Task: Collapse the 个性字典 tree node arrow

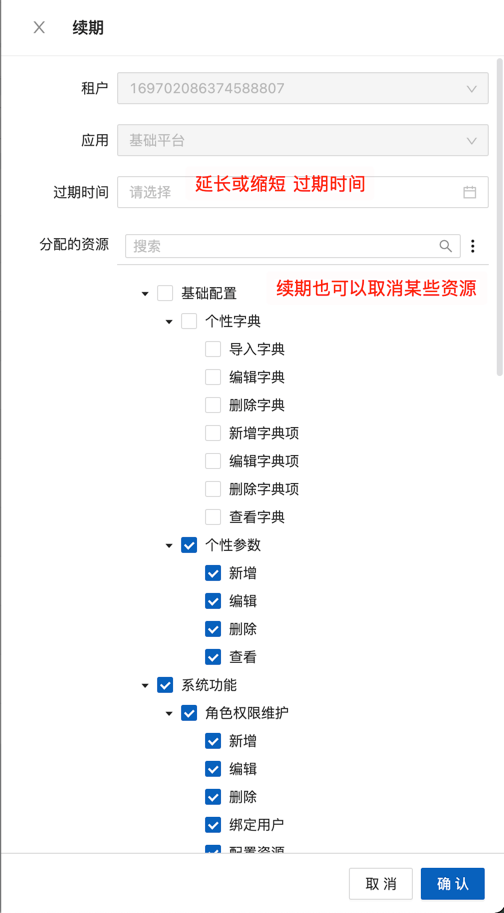Action: [169, 321]
